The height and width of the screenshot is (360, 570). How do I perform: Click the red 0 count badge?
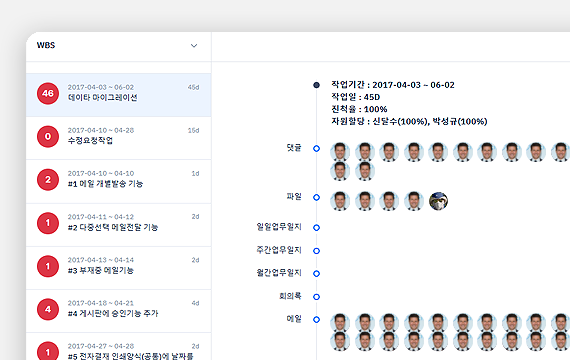pyautogui.click(x=48, y=136)
